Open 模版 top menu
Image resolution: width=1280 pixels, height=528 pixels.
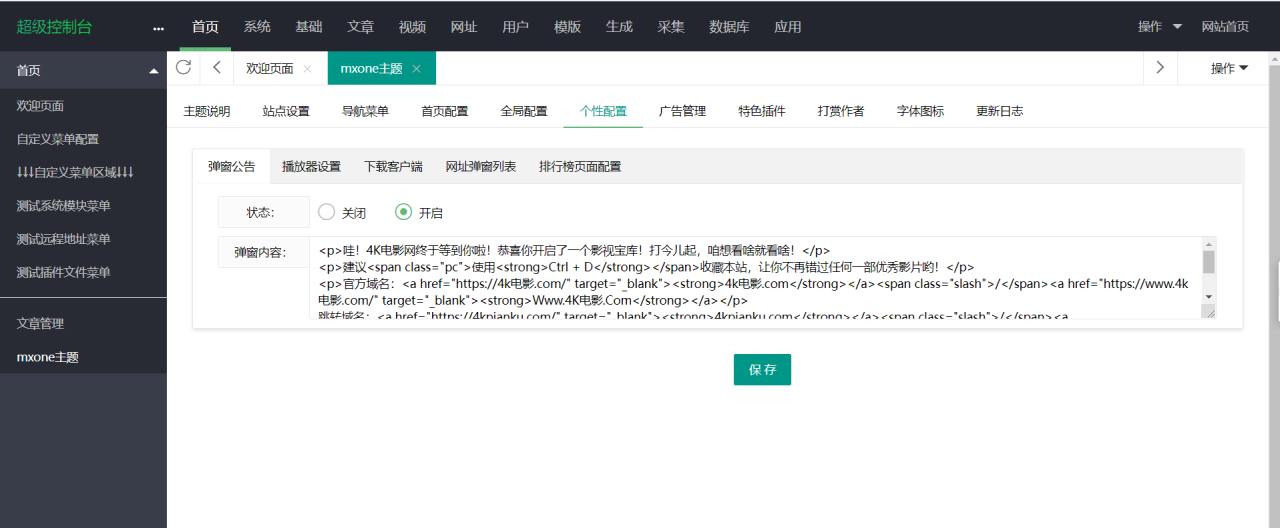[x=568, y=27]
